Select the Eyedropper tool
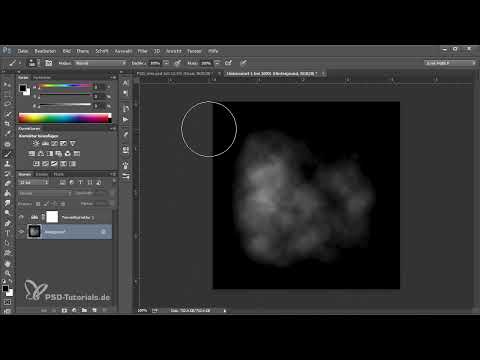Image resolution: width=480 pixels, height=360 pixels. click(x=7, y=134)
